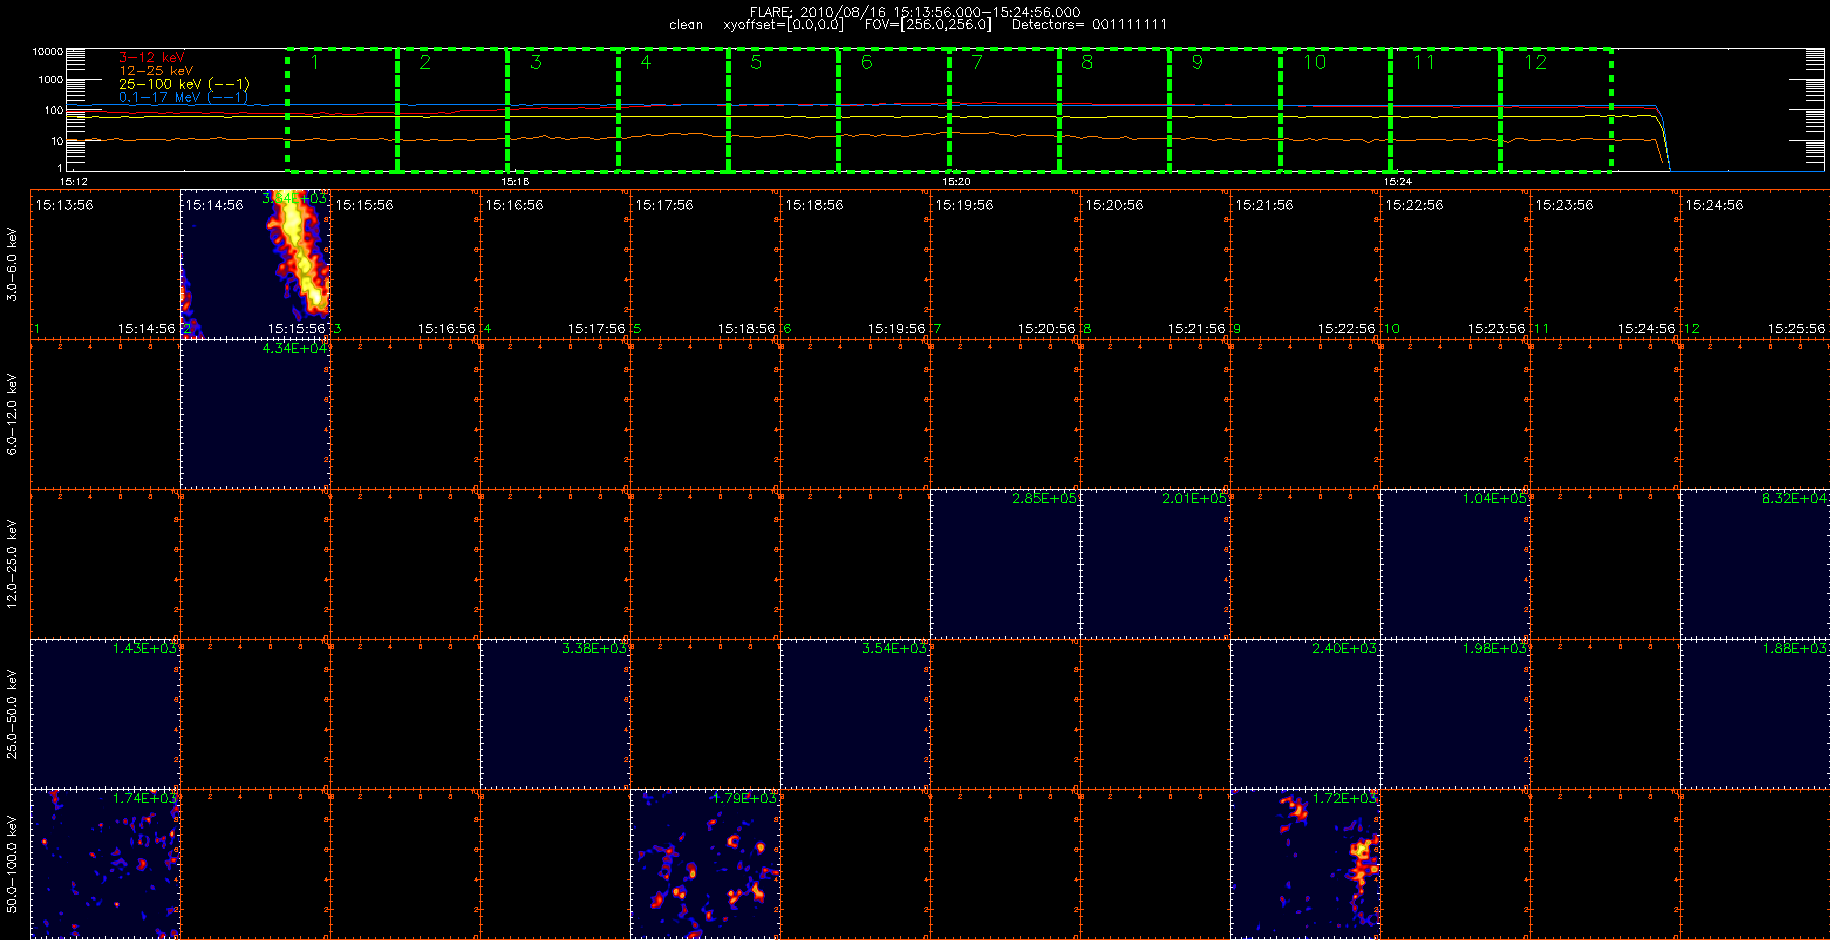
Task: Click green index 11 in the top image row
Action: click(x=1541, y=328)
